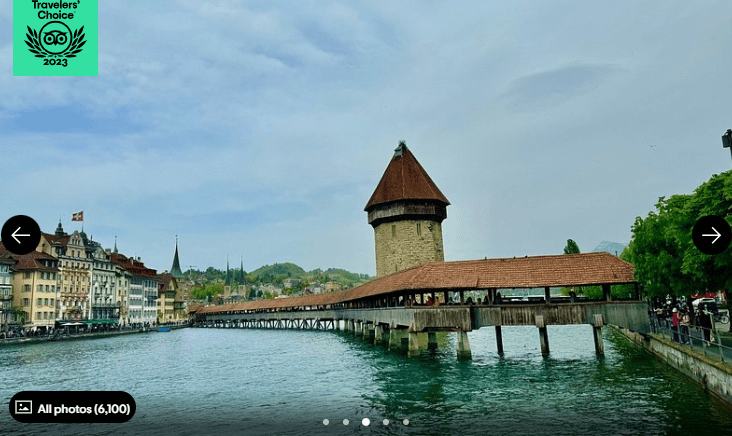
Task: Switch to the fourth carousel dot
Action: click(x=386, y=422)
